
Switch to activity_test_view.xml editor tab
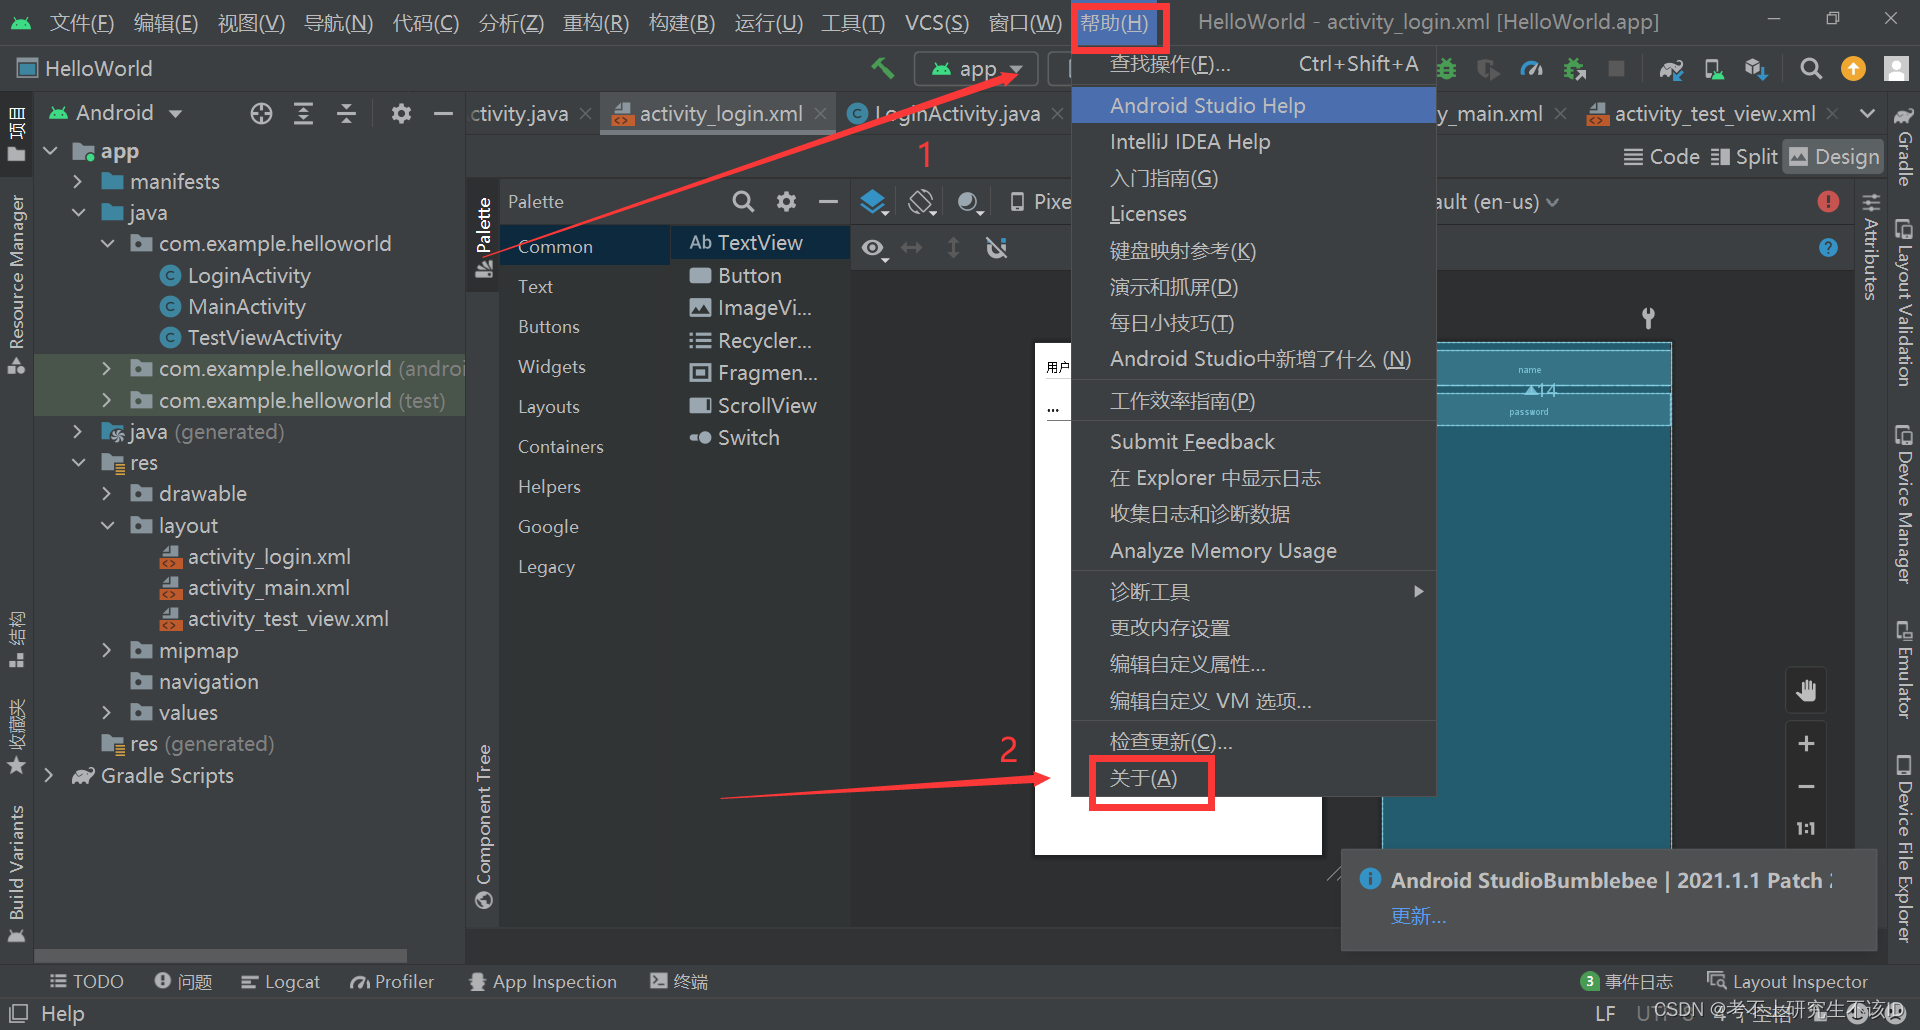1715,114
